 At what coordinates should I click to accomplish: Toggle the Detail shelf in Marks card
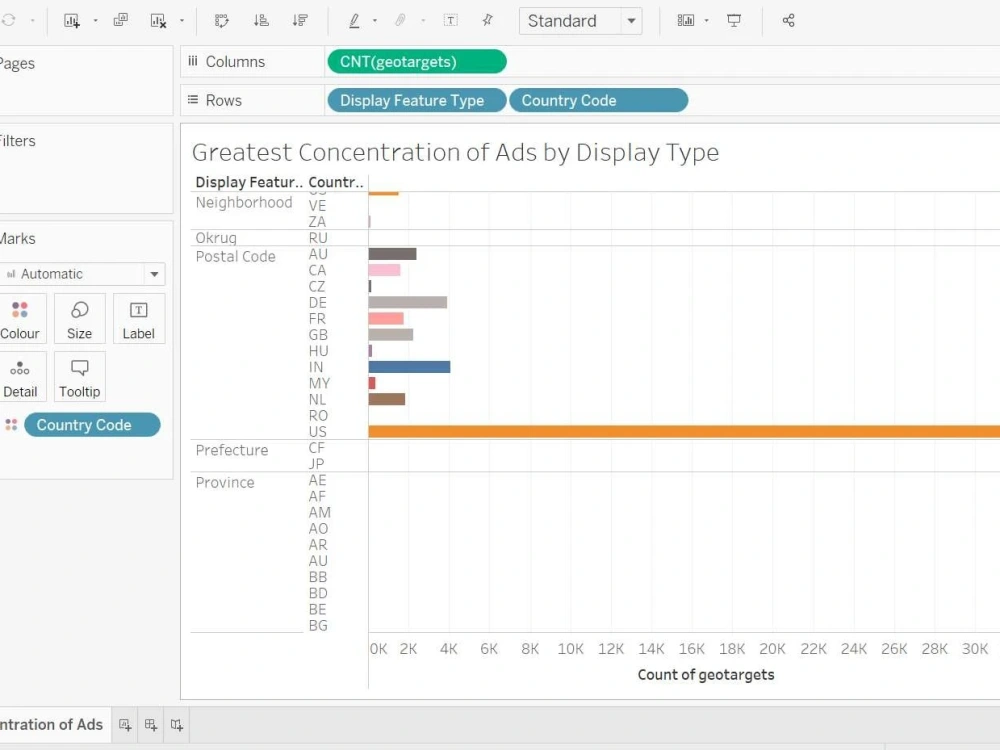coord(21,376)
